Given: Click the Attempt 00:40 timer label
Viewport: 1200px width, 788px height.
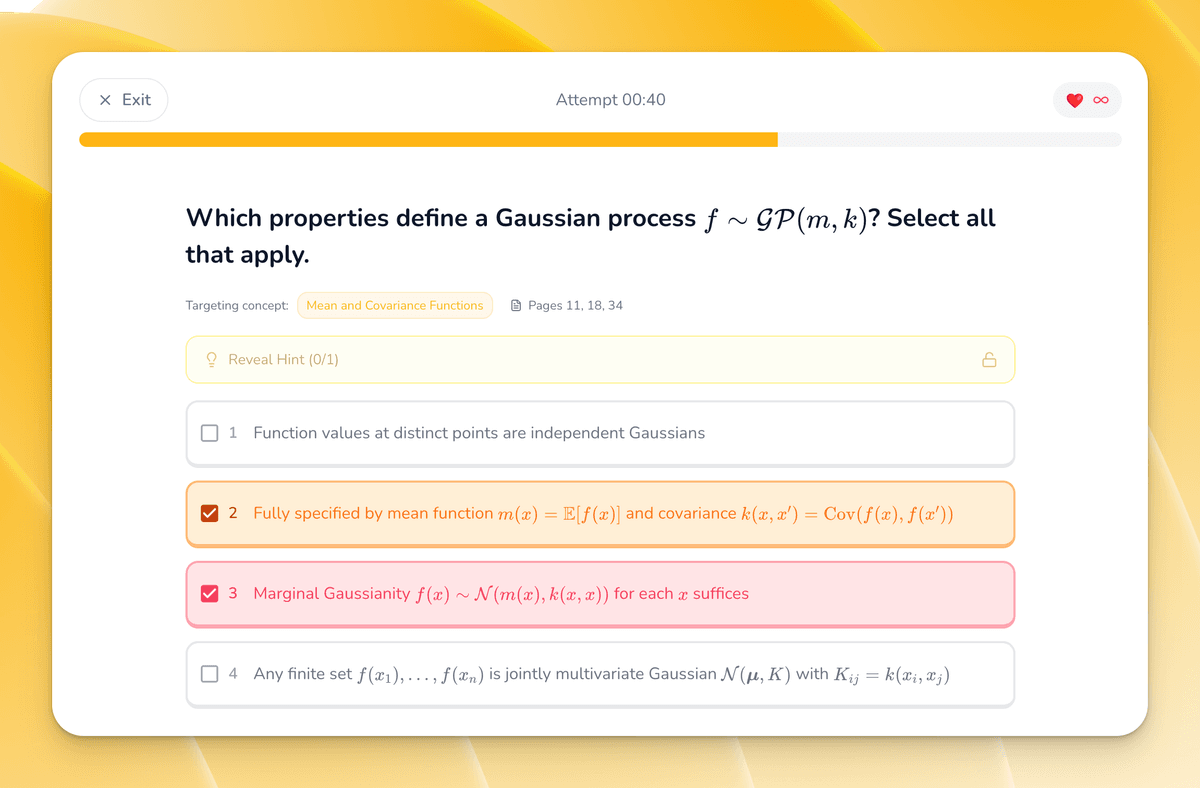Looking at the screenshot, I should pyautogui.click(x=610, y=100).
